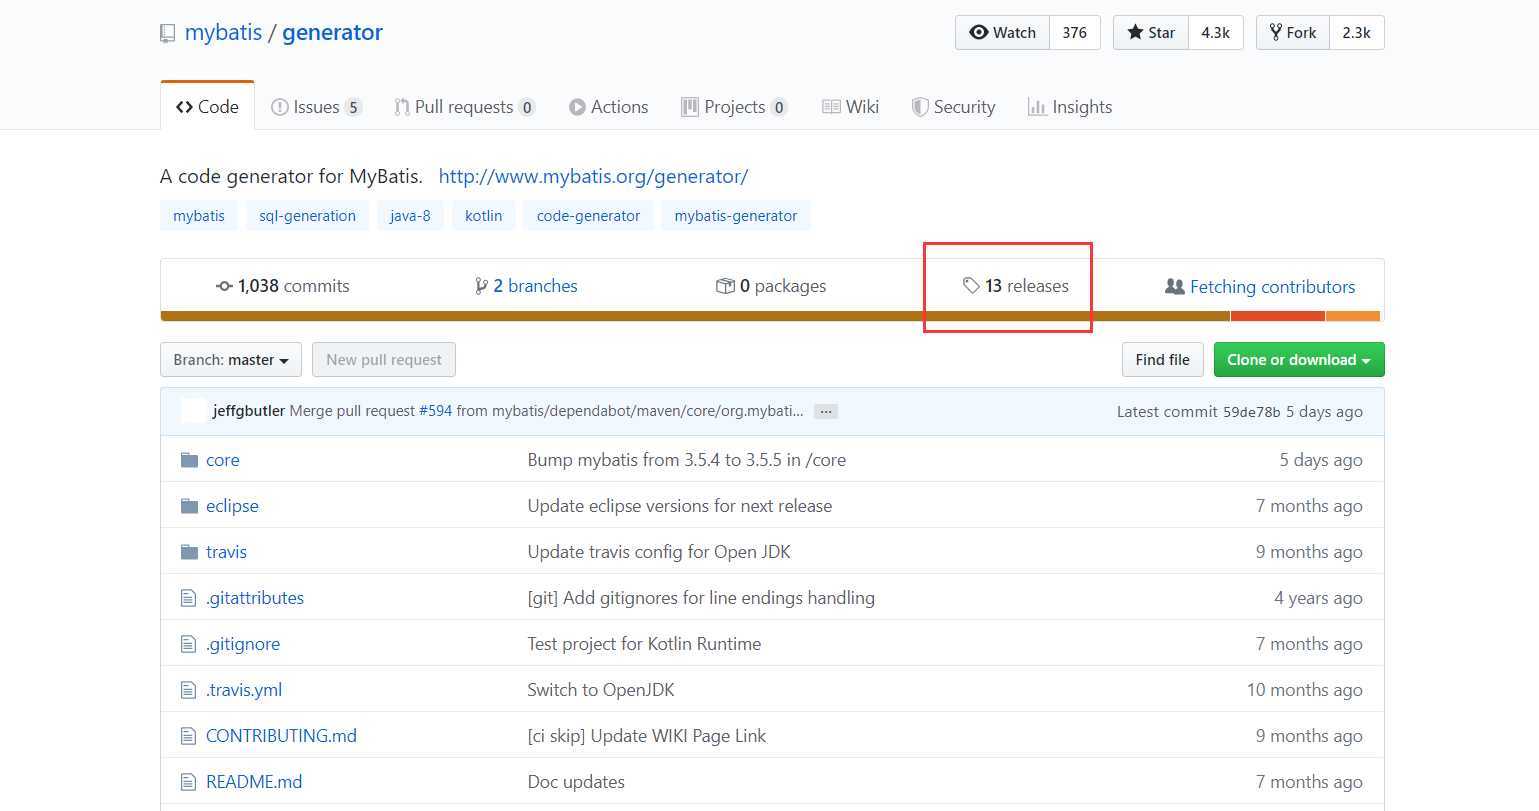
Task: View the 2 branches list
Action: (526, 286)
